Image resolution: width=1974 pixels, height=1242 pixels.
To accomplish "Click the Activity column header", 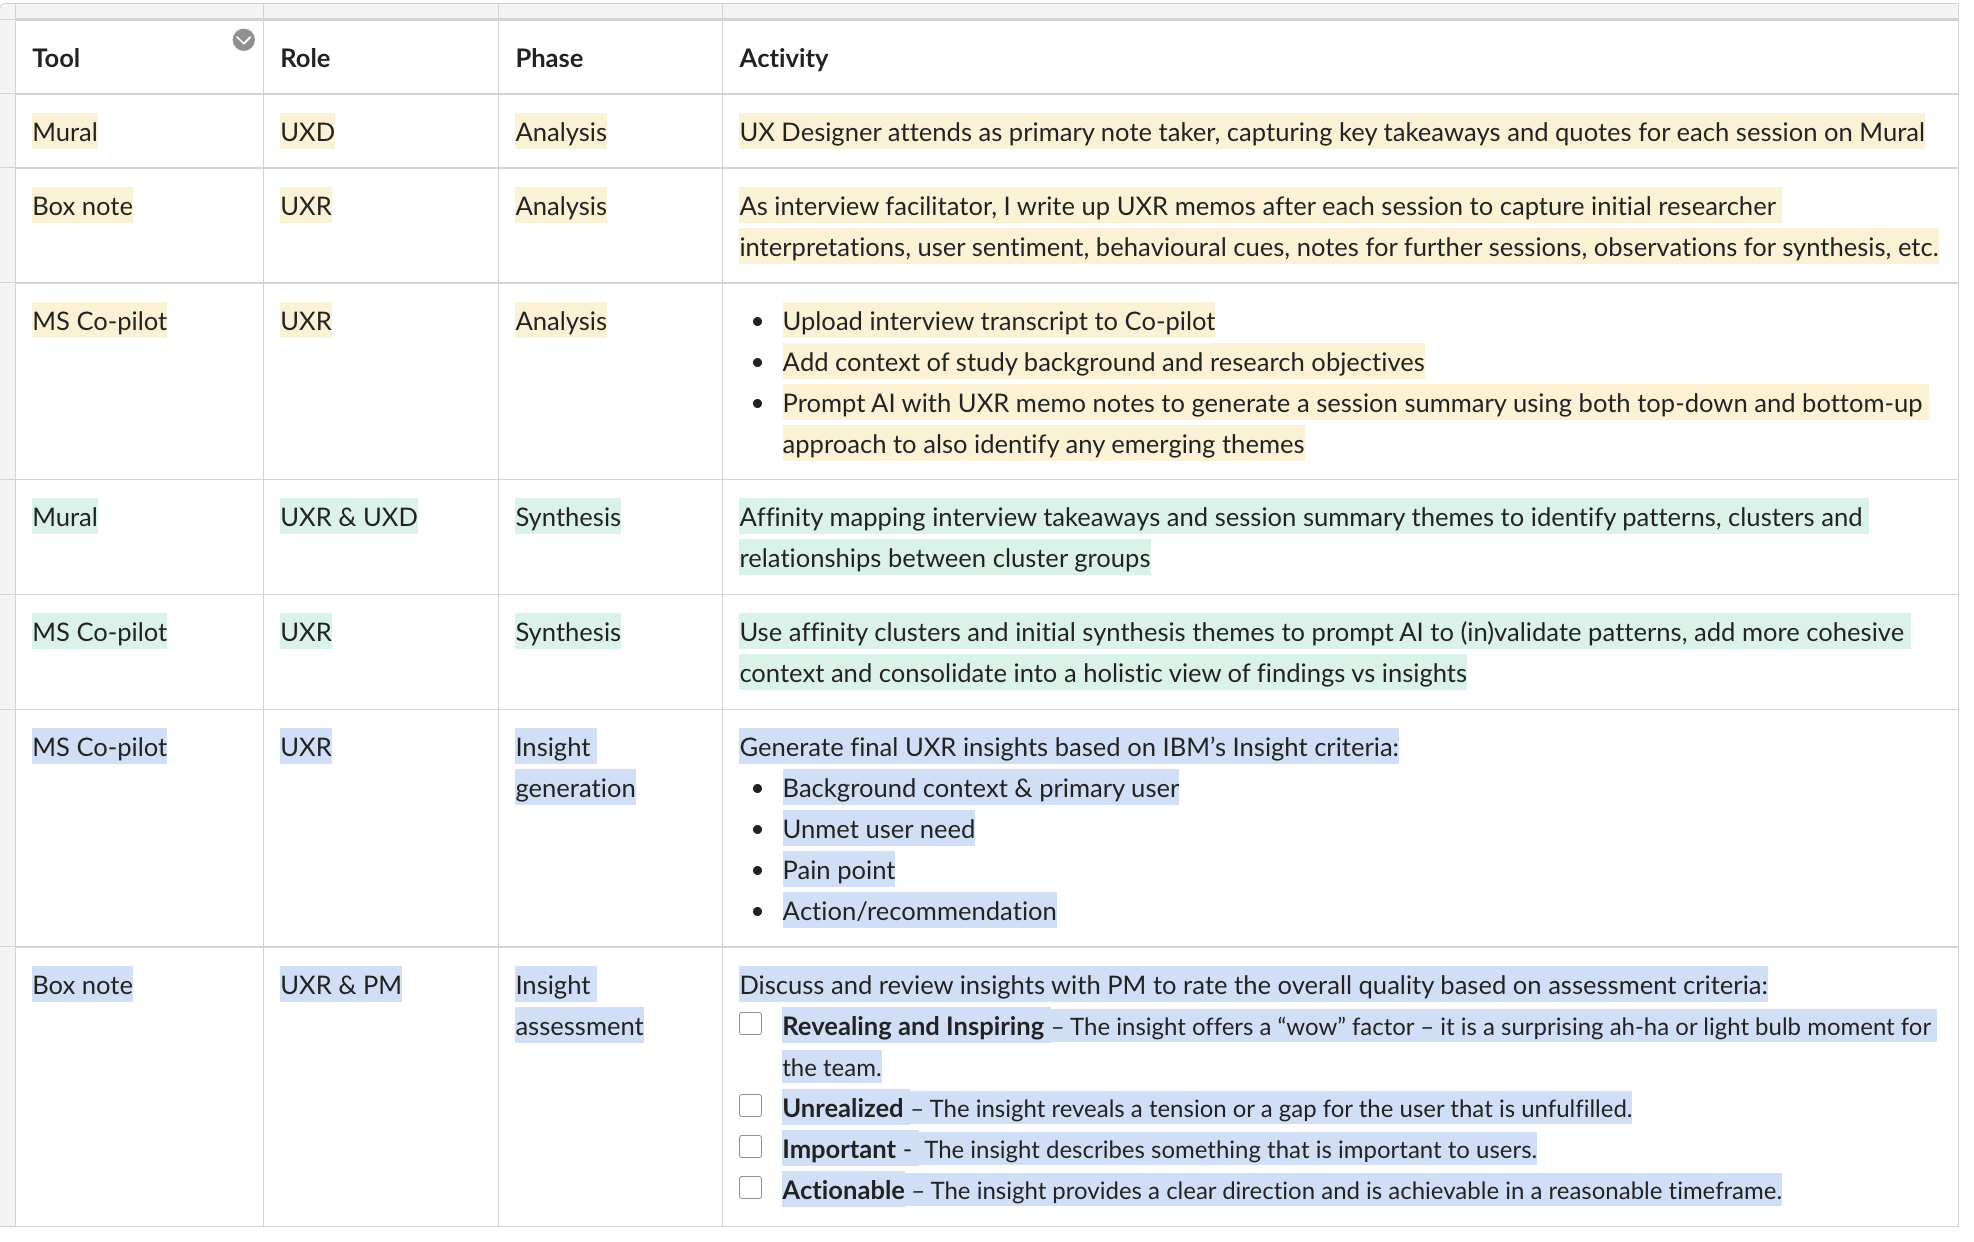I will [x=783, y=58].
